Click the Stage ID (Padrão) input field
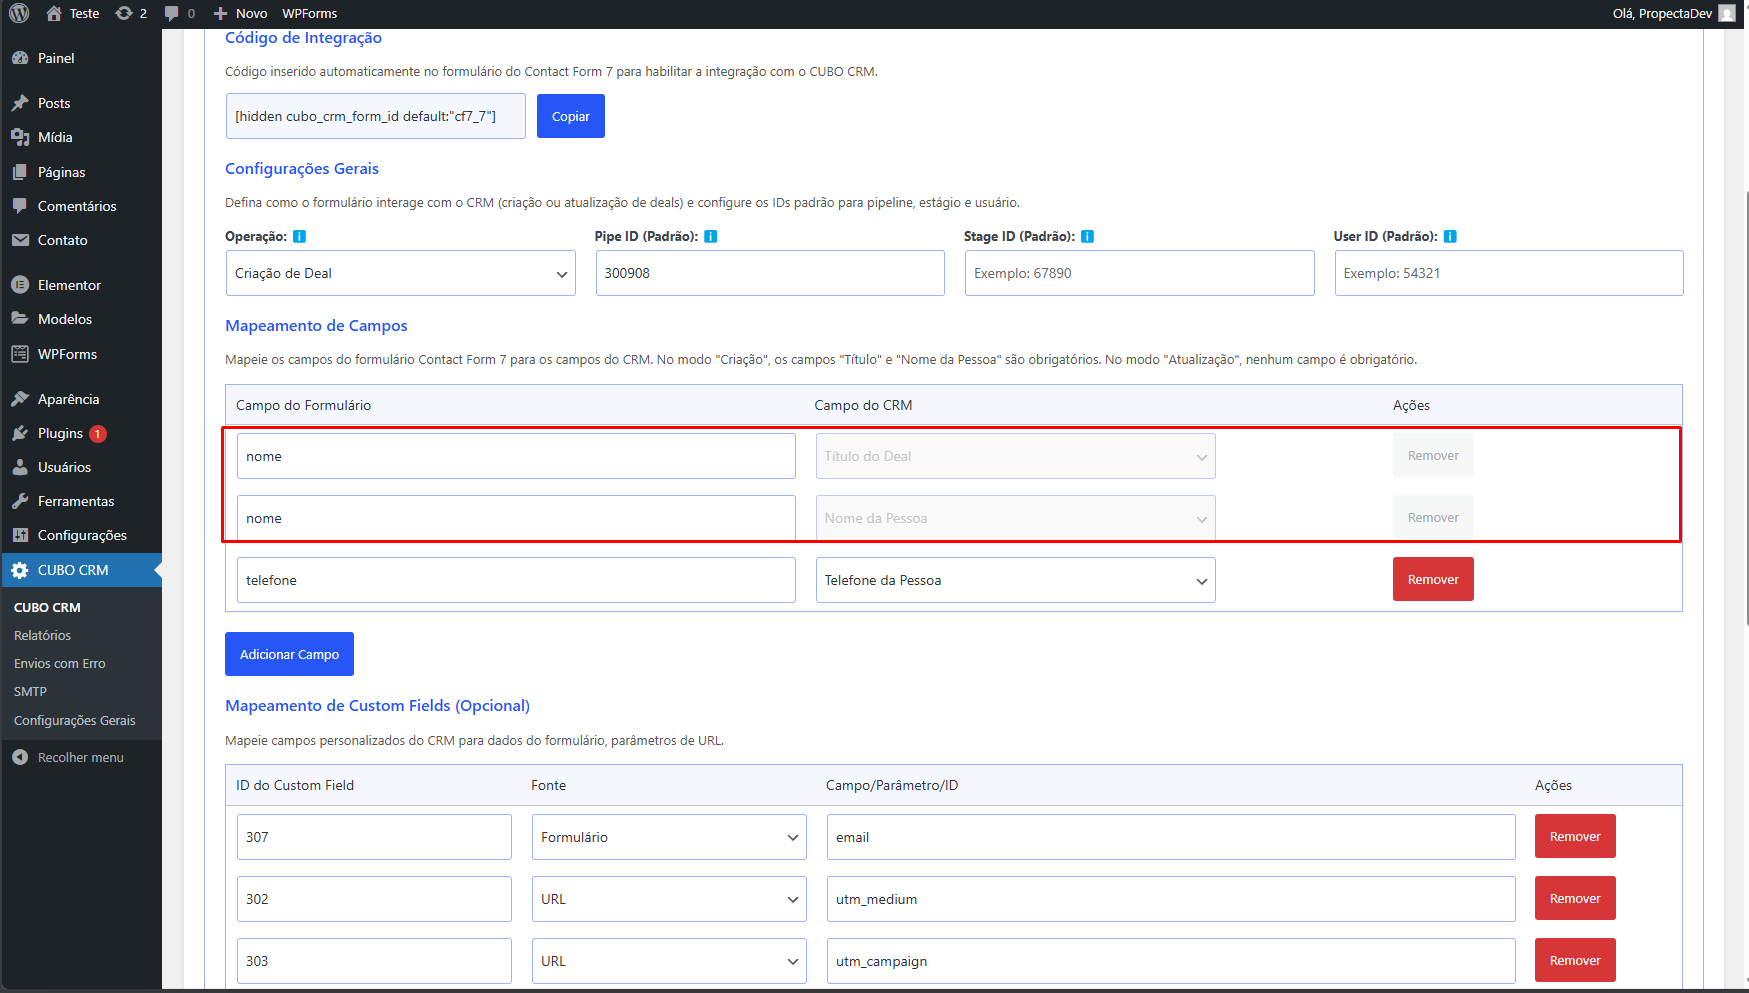This screenshot has height=993, width=1749. point(1138,273)
